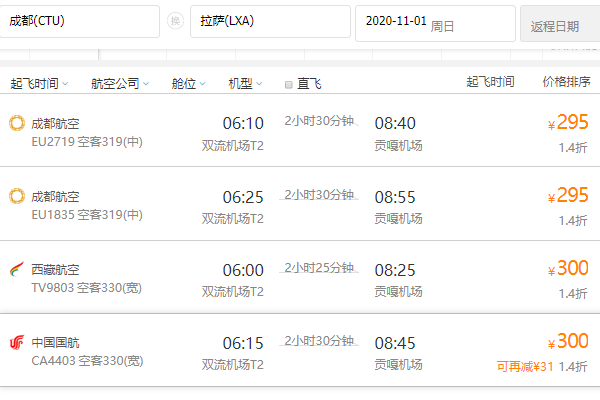Expand the 舱位 cabin class dropdown
Image resolution: width=600 pixels, height=400 pixels.
coord(189,84)
